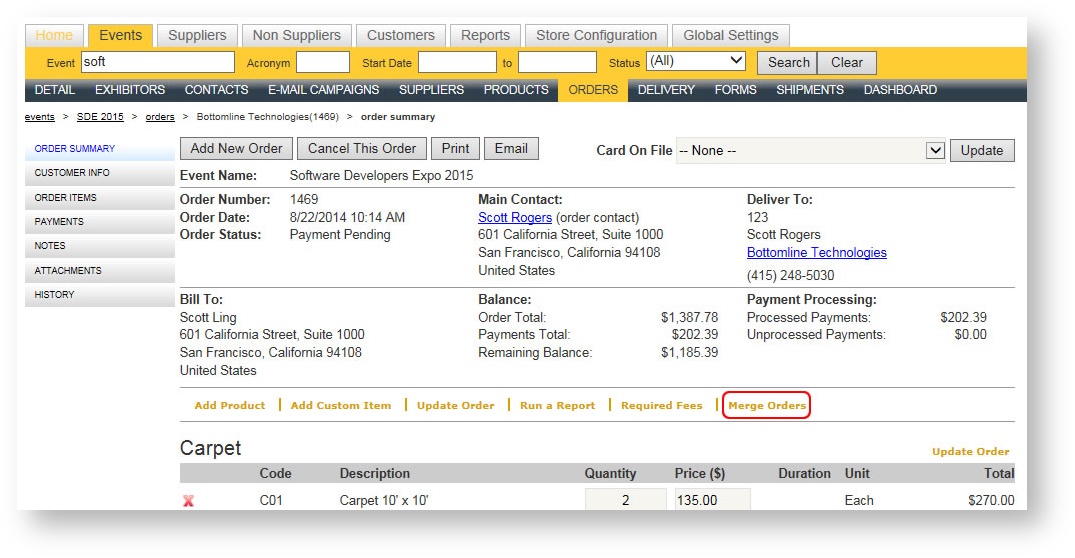Follow the Bottomline Technologies link

[x=816, y=252]
